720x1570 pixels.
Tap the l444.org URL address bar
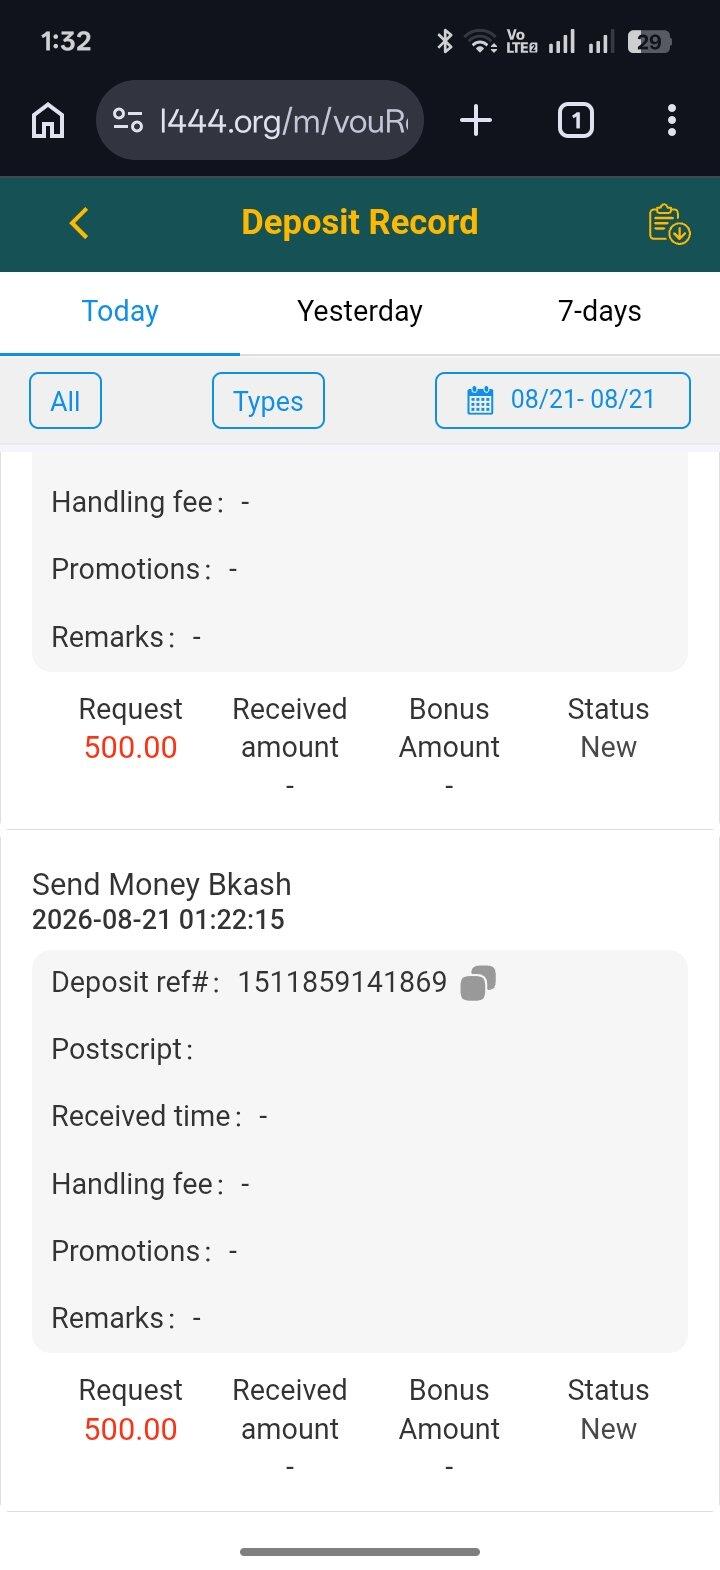pos(260,121)
